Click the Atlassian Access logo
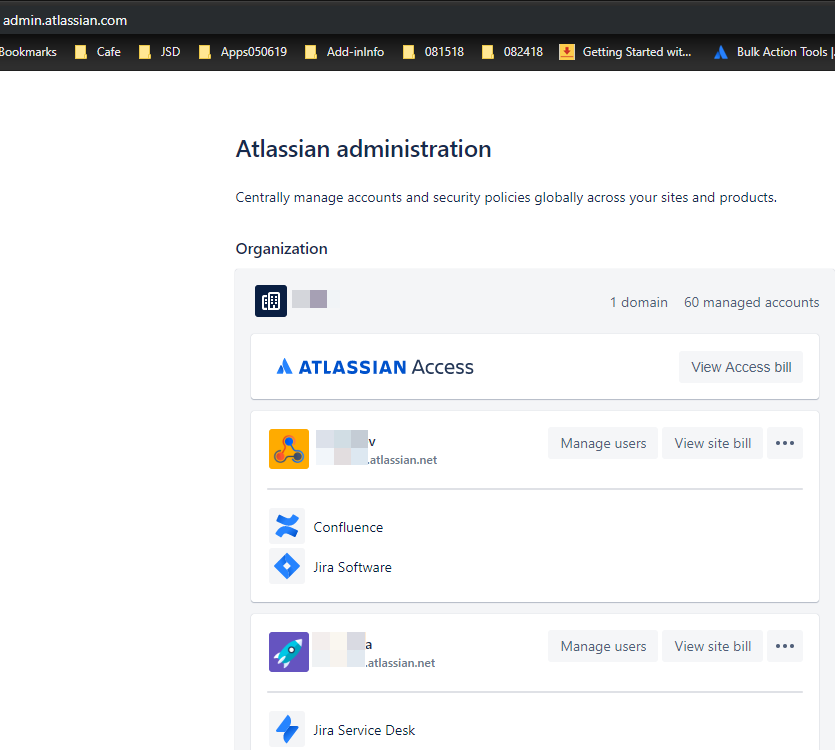Screen dimensions: 835x750 (375, 367)
